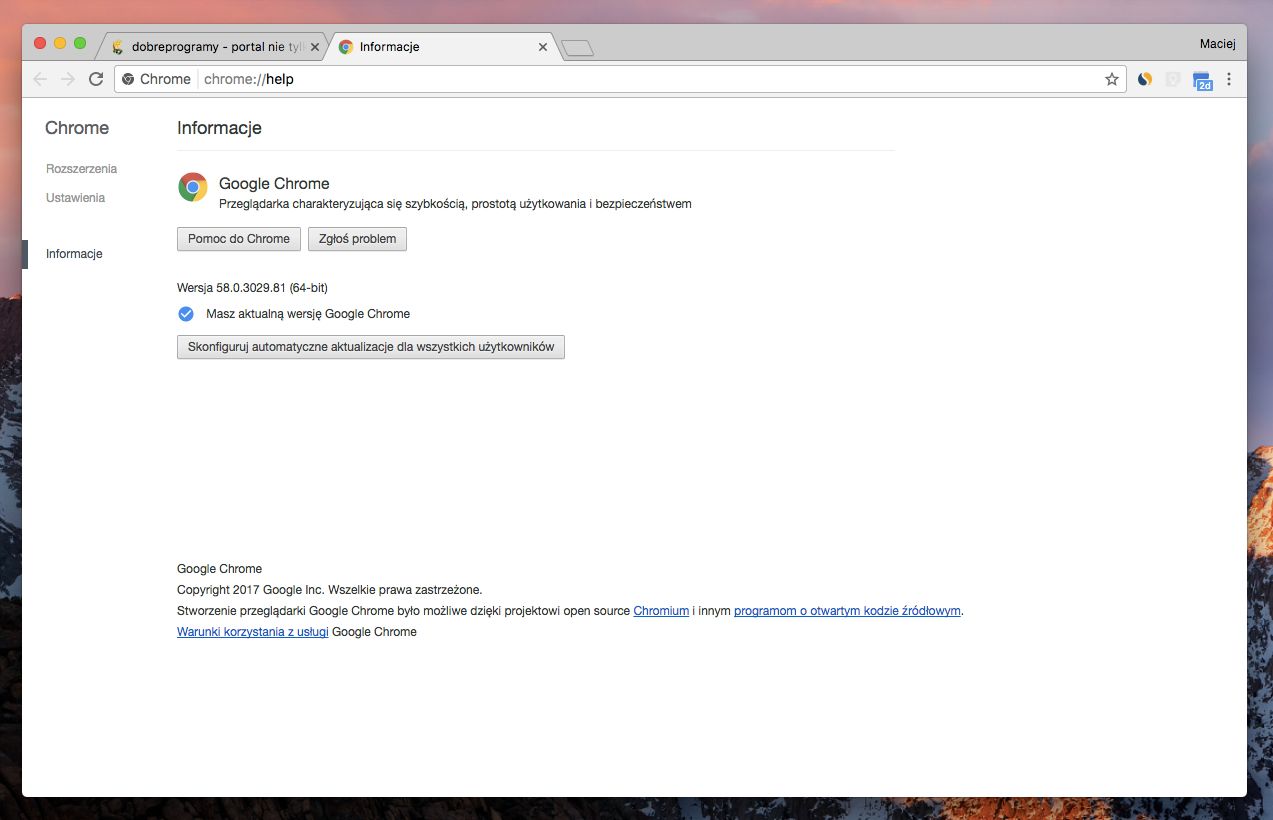The image size is (1273, 820).
Task: Reload the current page
Action: pos(96,79)
